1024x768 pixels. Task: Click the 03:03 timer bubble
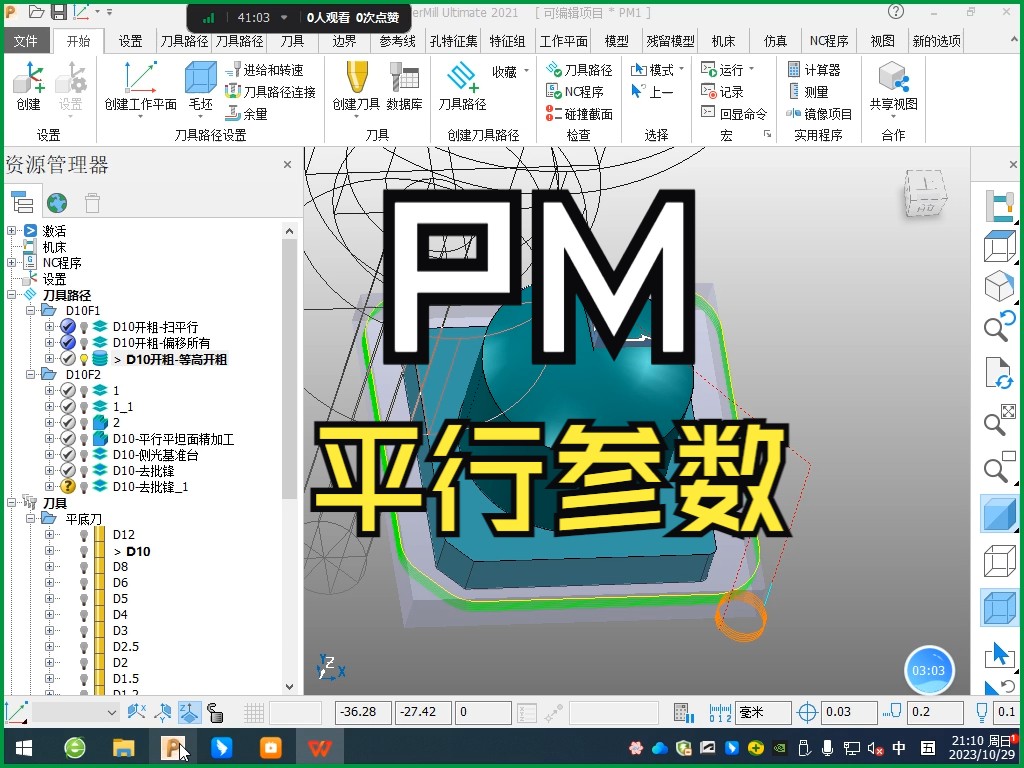[x=928, y=670]
